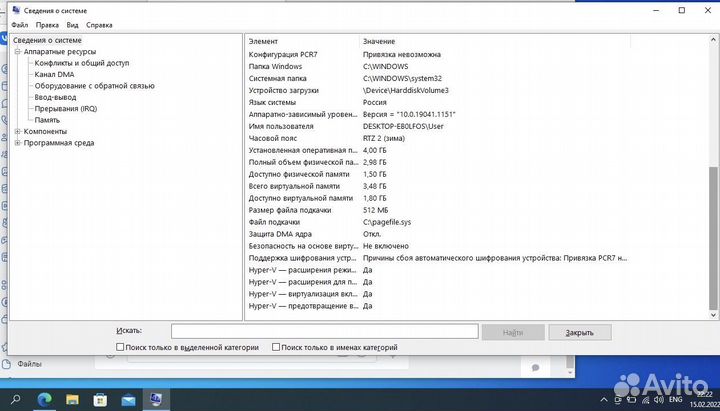Open Microsoft Edge from the taskbar
The height and width of the screenshot is (411, 720).
pos(45,399)
